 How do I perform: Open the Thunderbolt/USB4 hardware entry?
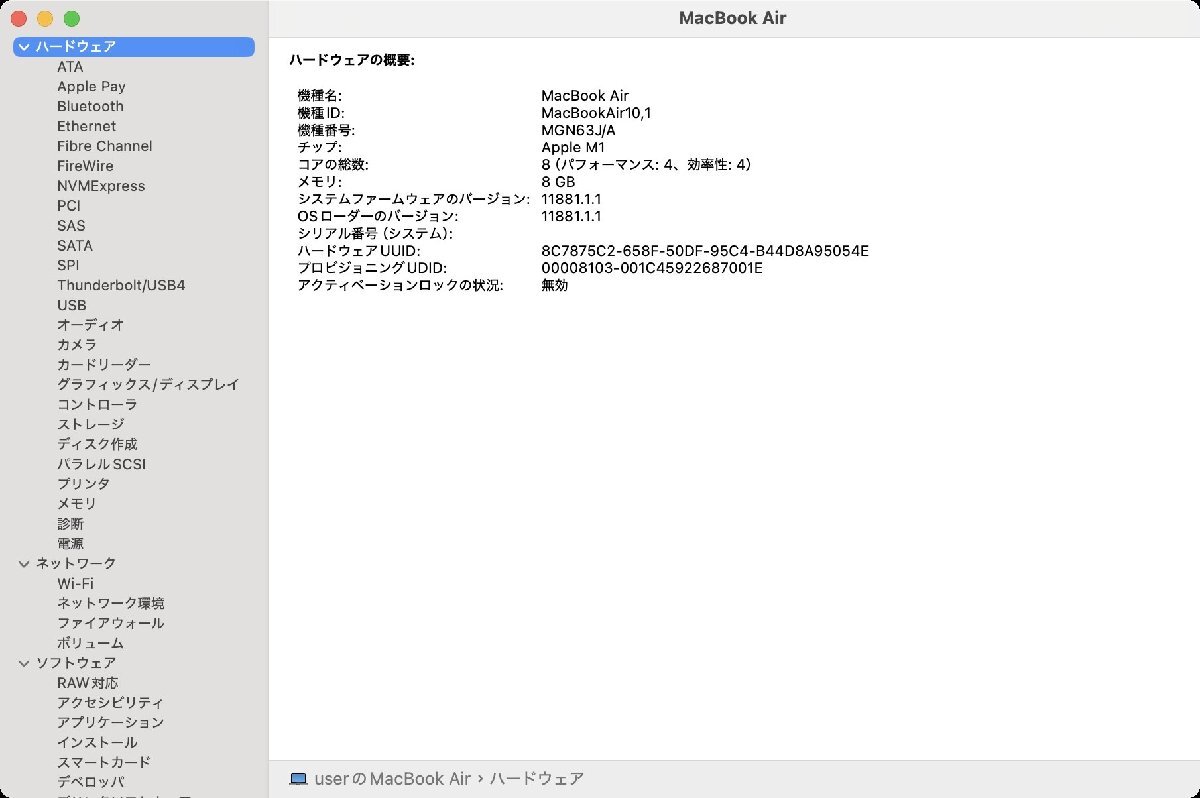pyautogui.click(x=120, y=285)
